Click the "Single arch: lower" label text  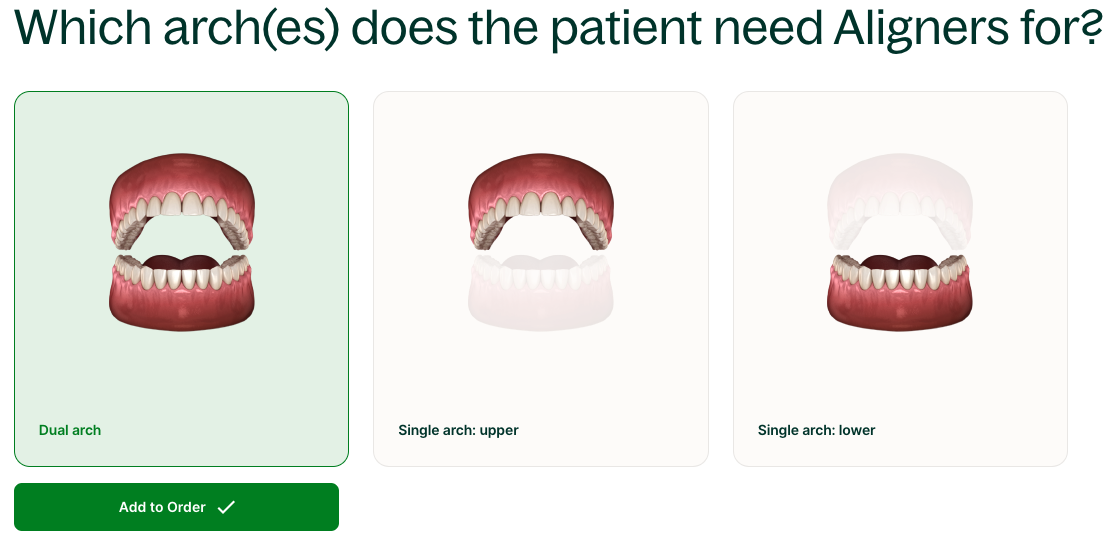816,430
